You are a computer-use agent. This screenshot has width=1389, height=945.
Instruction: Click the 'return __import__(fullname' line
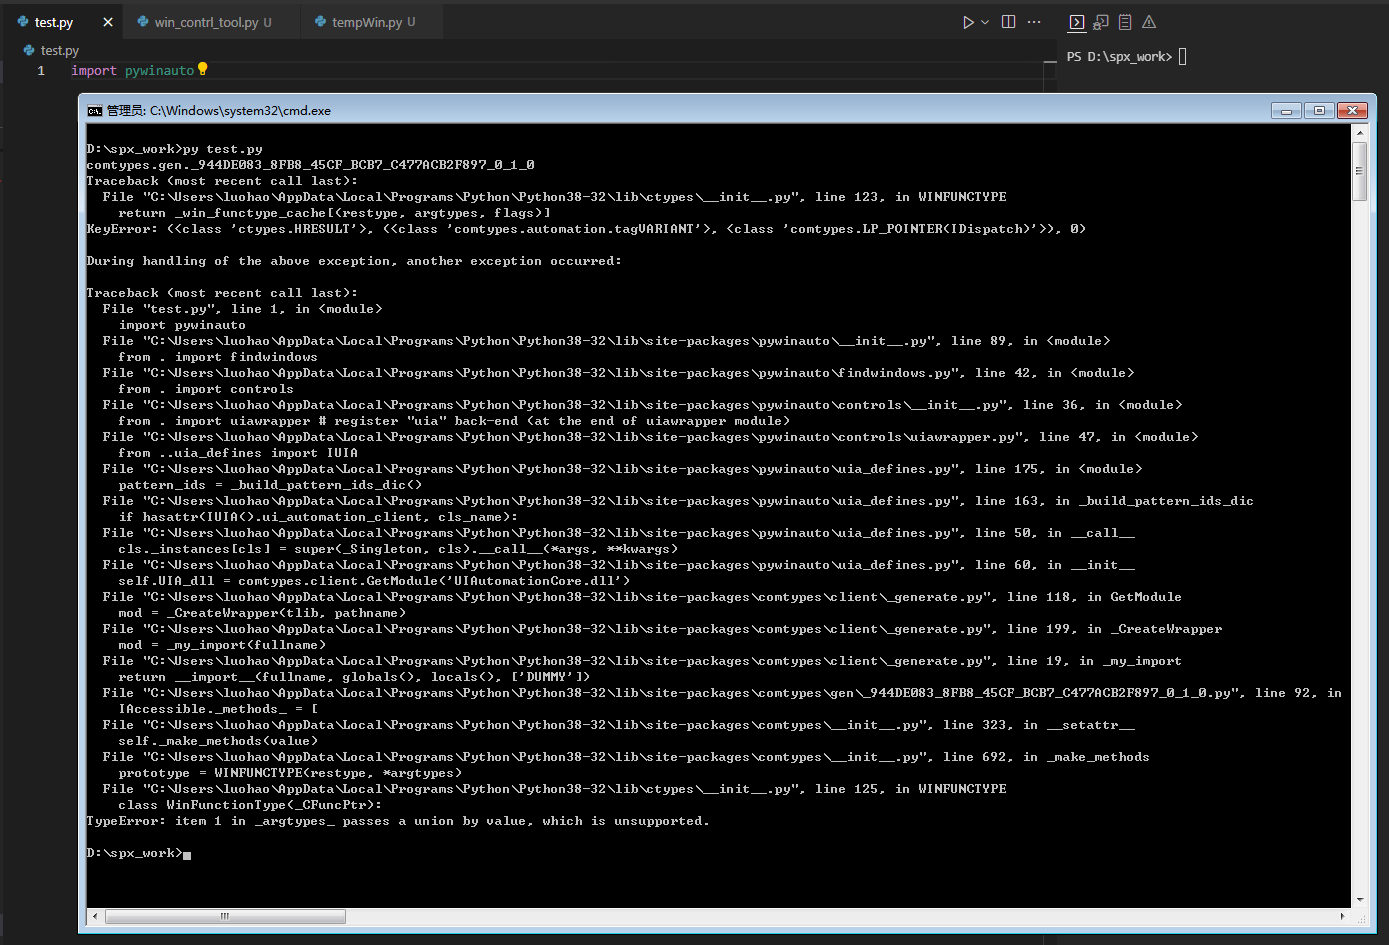[354, 677]
